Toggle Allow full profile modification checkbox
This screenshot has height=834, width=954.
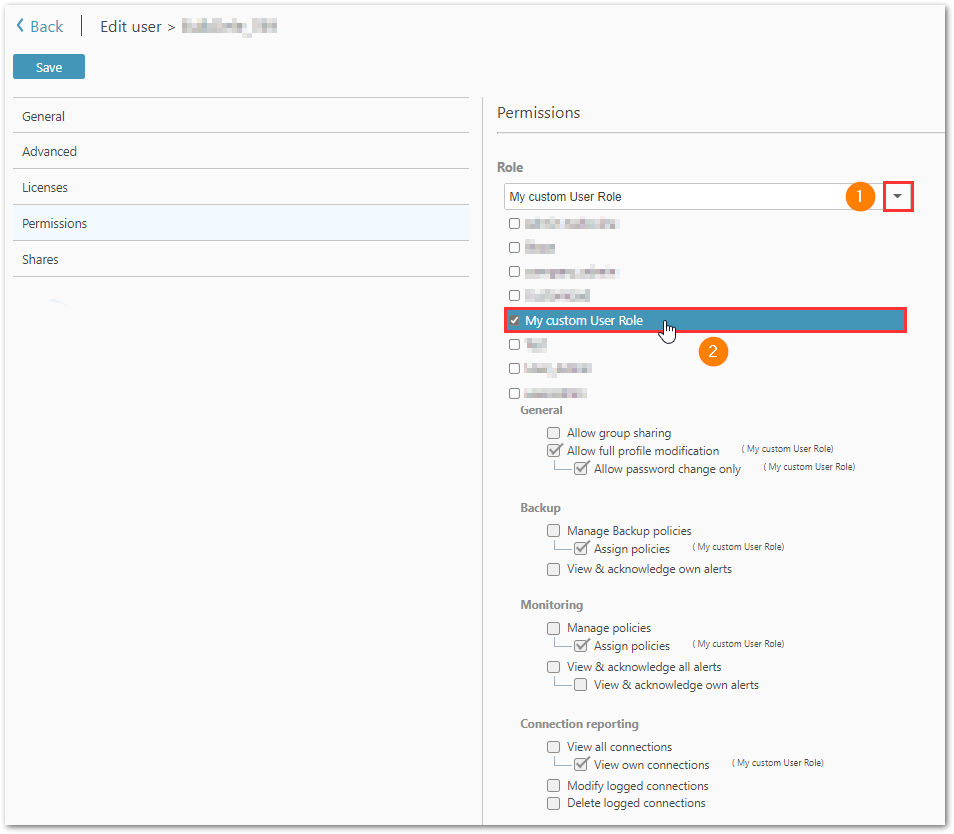tap(554, 451)
